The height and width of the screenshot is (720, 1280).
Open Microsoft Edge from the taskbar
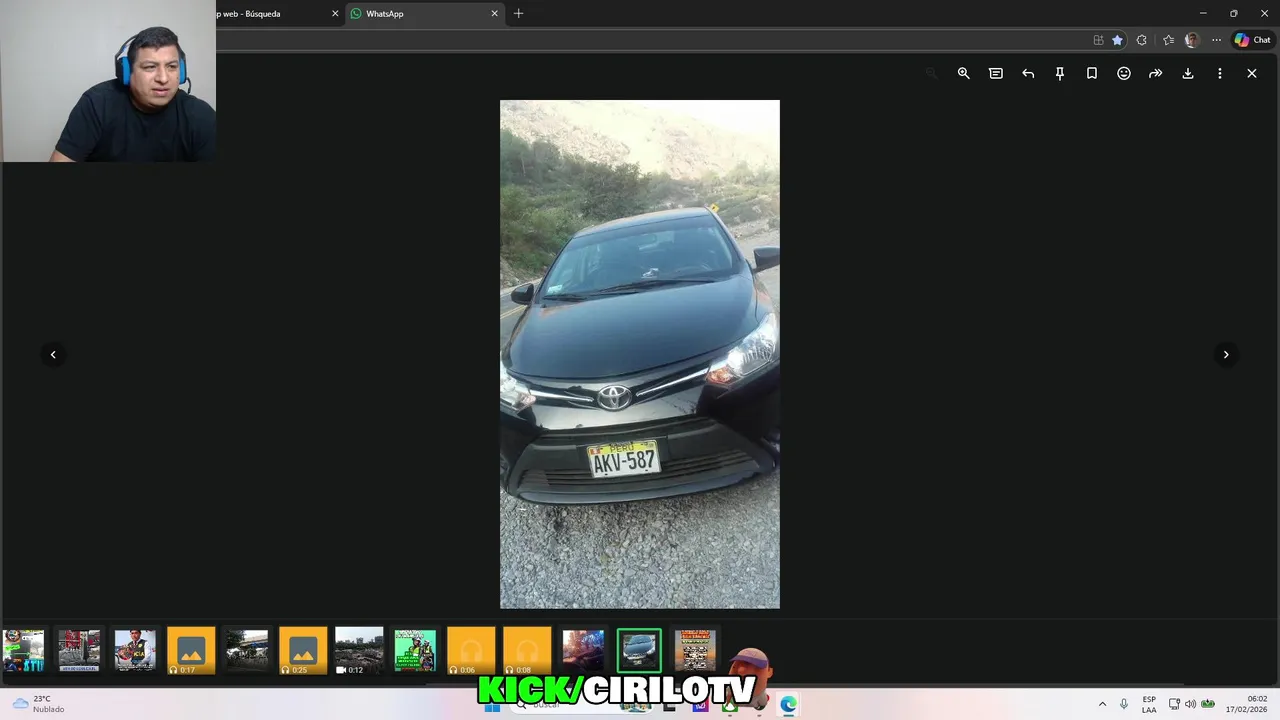pyautogui.click(x=788, y=704)
